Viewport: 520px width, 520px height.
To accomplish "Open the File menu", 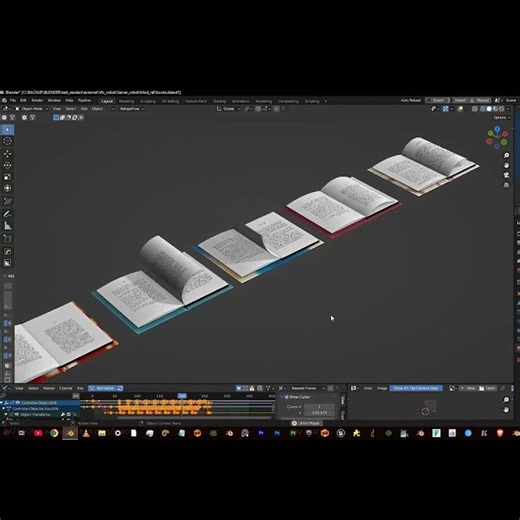I will click(13, 100).
